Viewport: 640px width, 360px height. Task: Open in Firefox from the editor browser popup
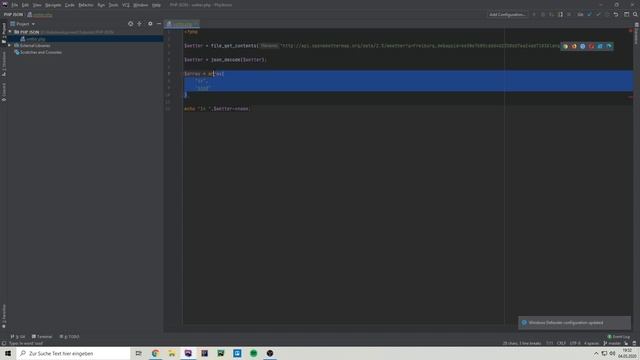[574, 46]
